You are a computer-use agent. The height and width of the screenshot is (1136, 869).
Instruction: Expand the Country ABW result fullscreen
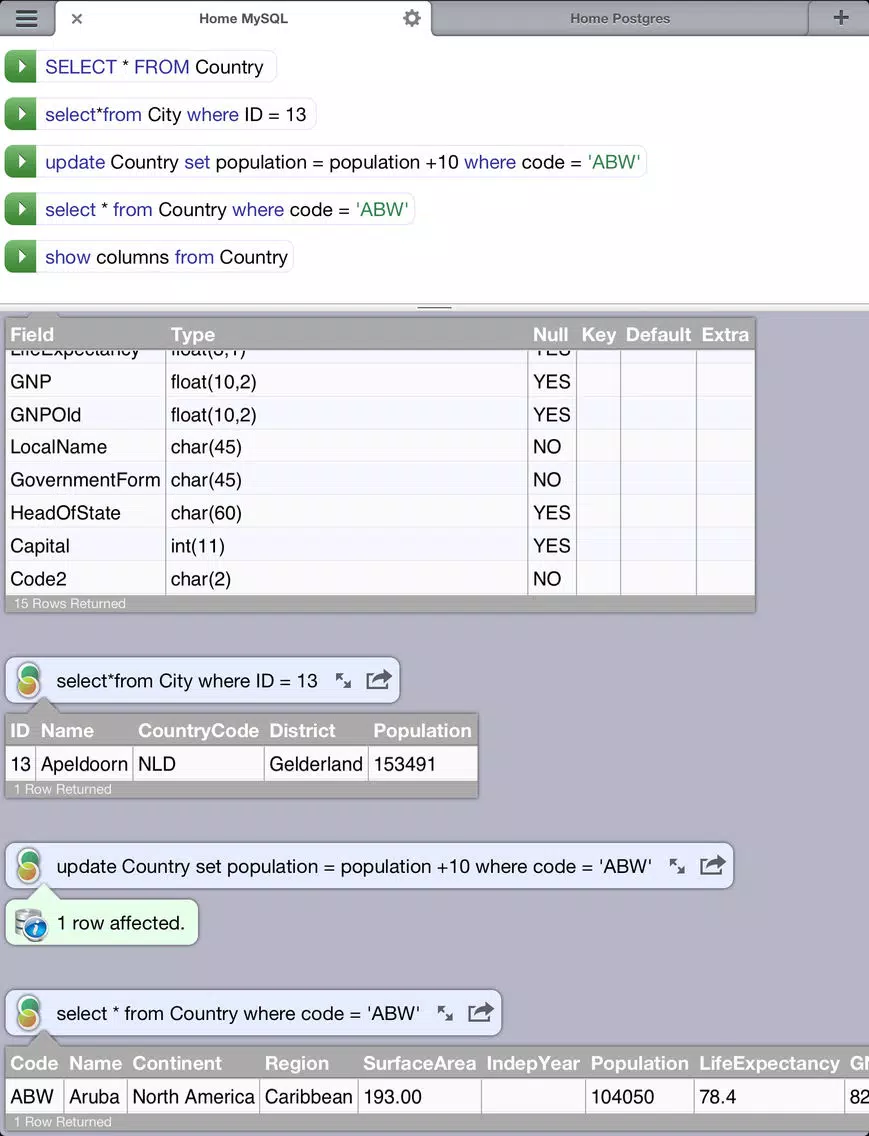point(445,1013)
